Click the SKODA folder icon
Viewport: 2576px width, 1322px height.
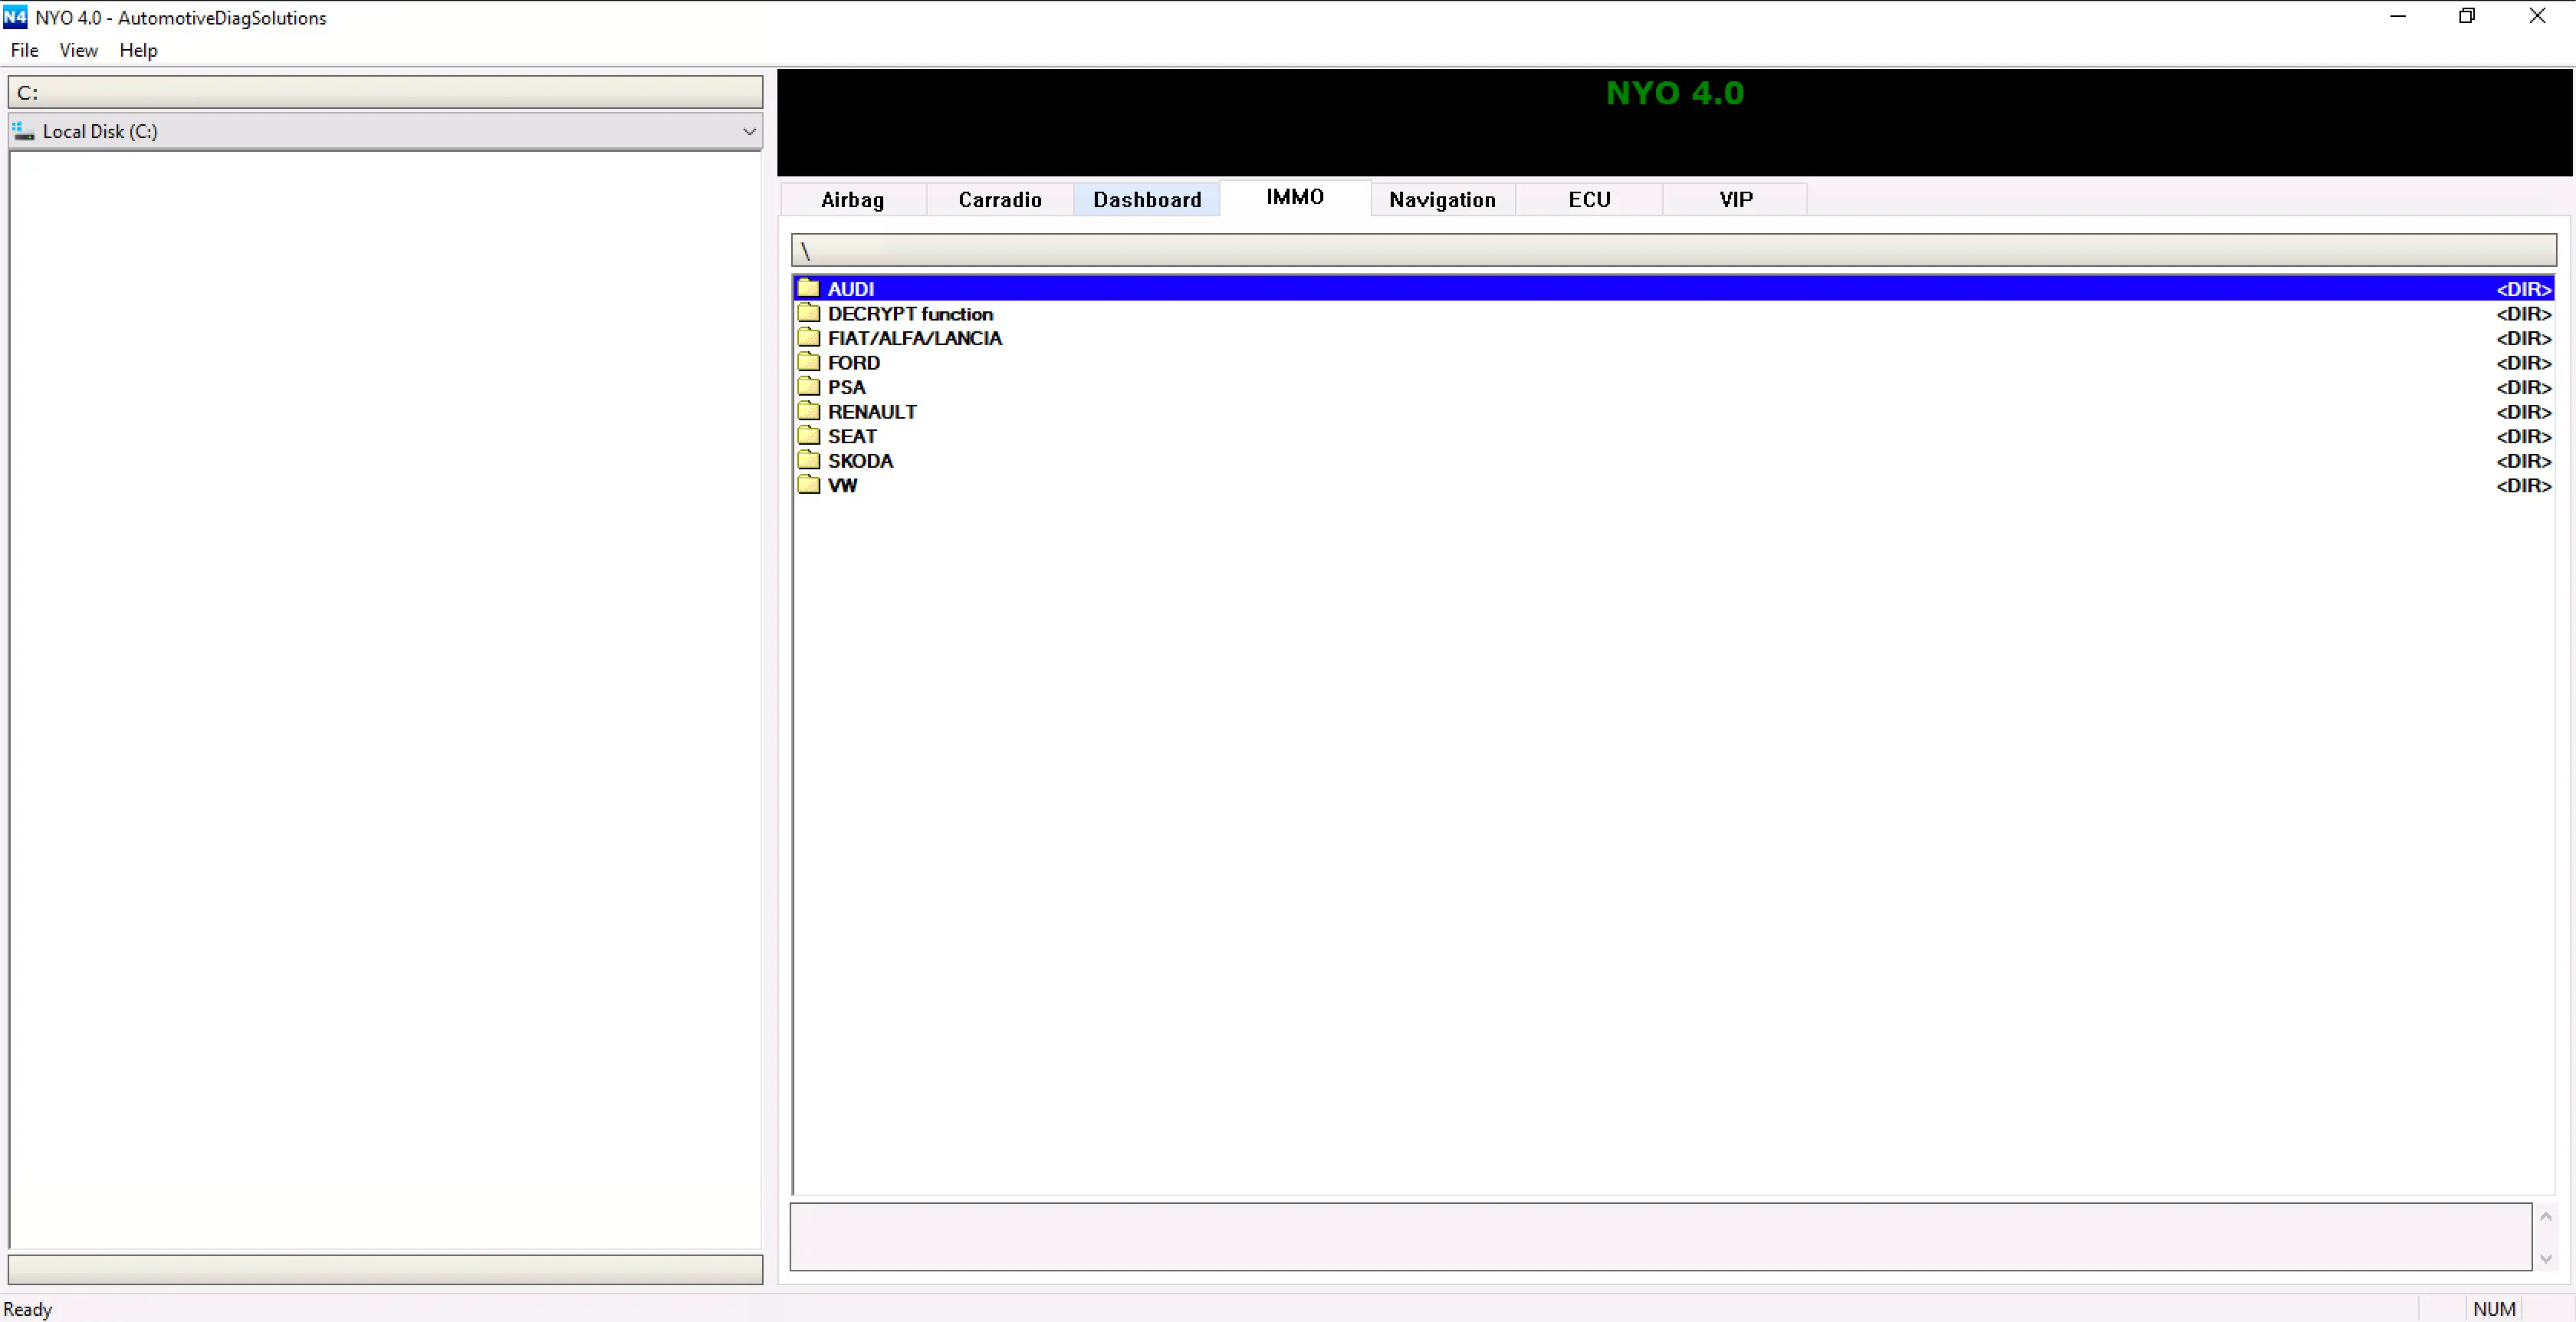click(808, 460)
